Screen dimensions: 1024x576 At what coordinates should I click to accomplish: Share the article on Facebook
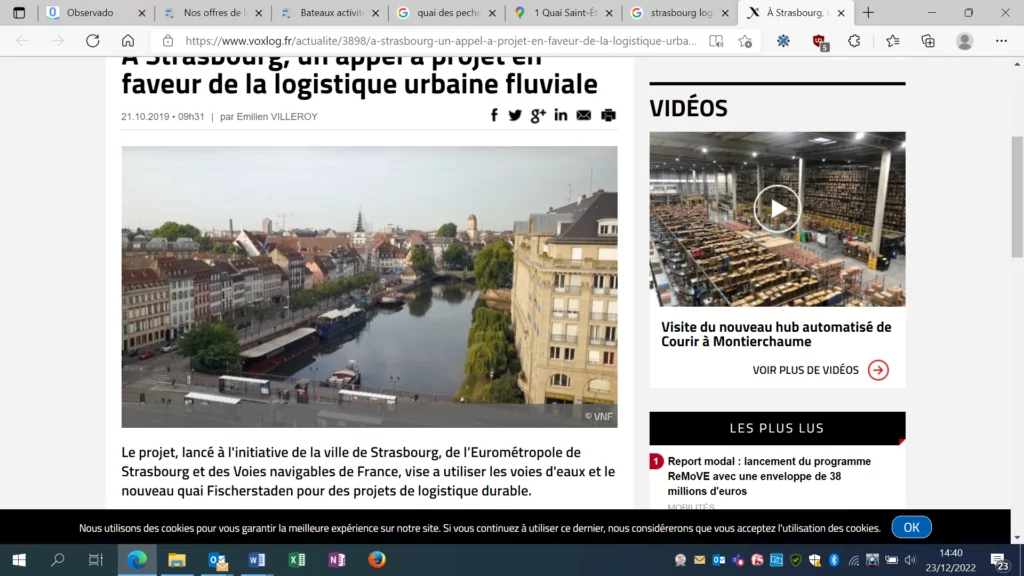pos(494,116)
